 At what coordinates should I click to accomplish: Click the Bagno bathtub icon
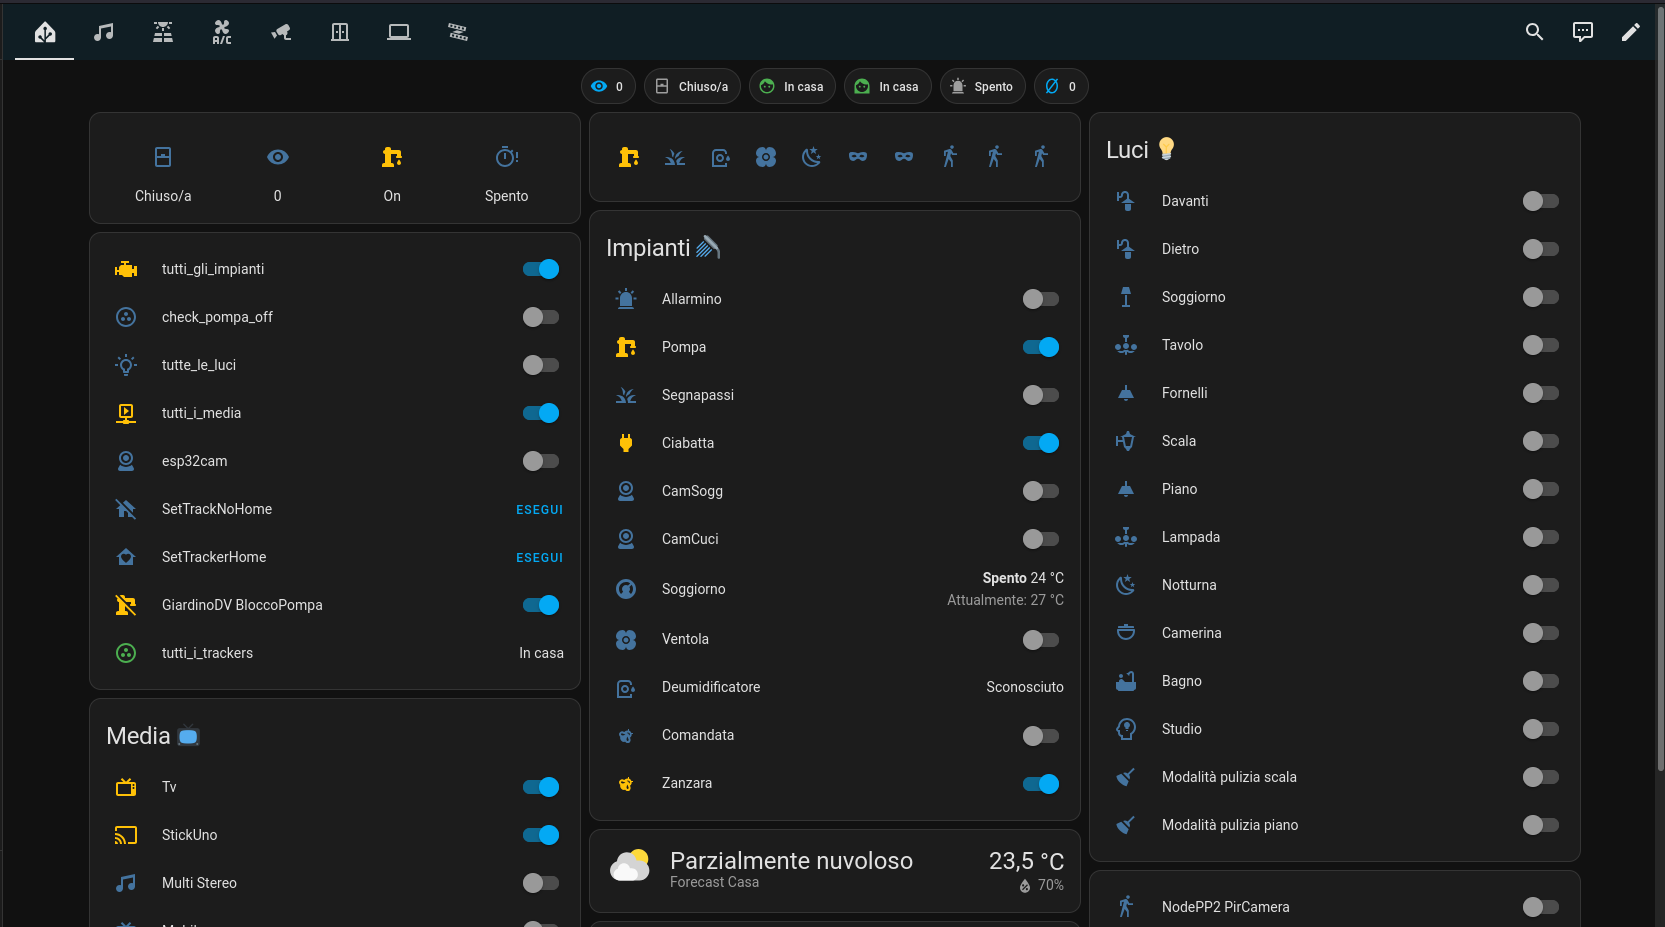pyautogui.click(x=1126, y=681)
